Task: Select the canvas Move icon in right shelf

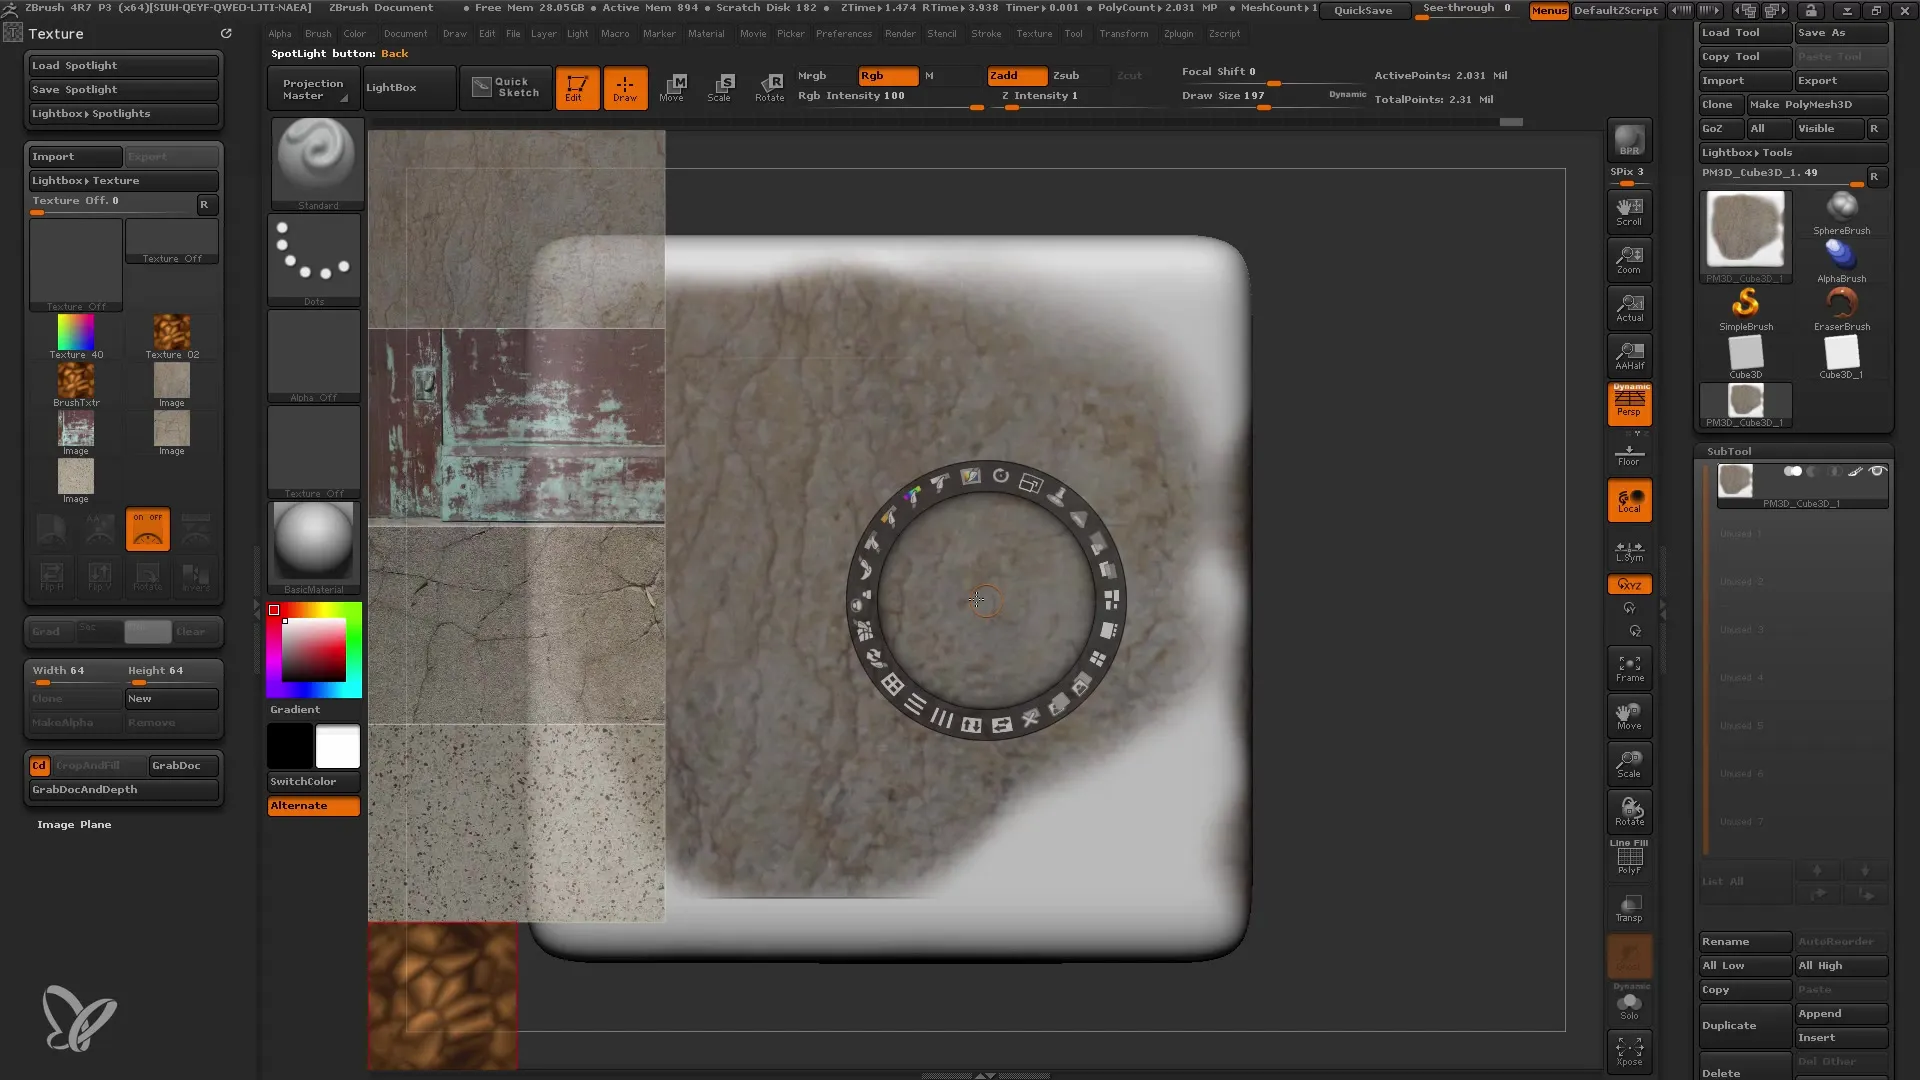Action: [x=1629, y=716]
